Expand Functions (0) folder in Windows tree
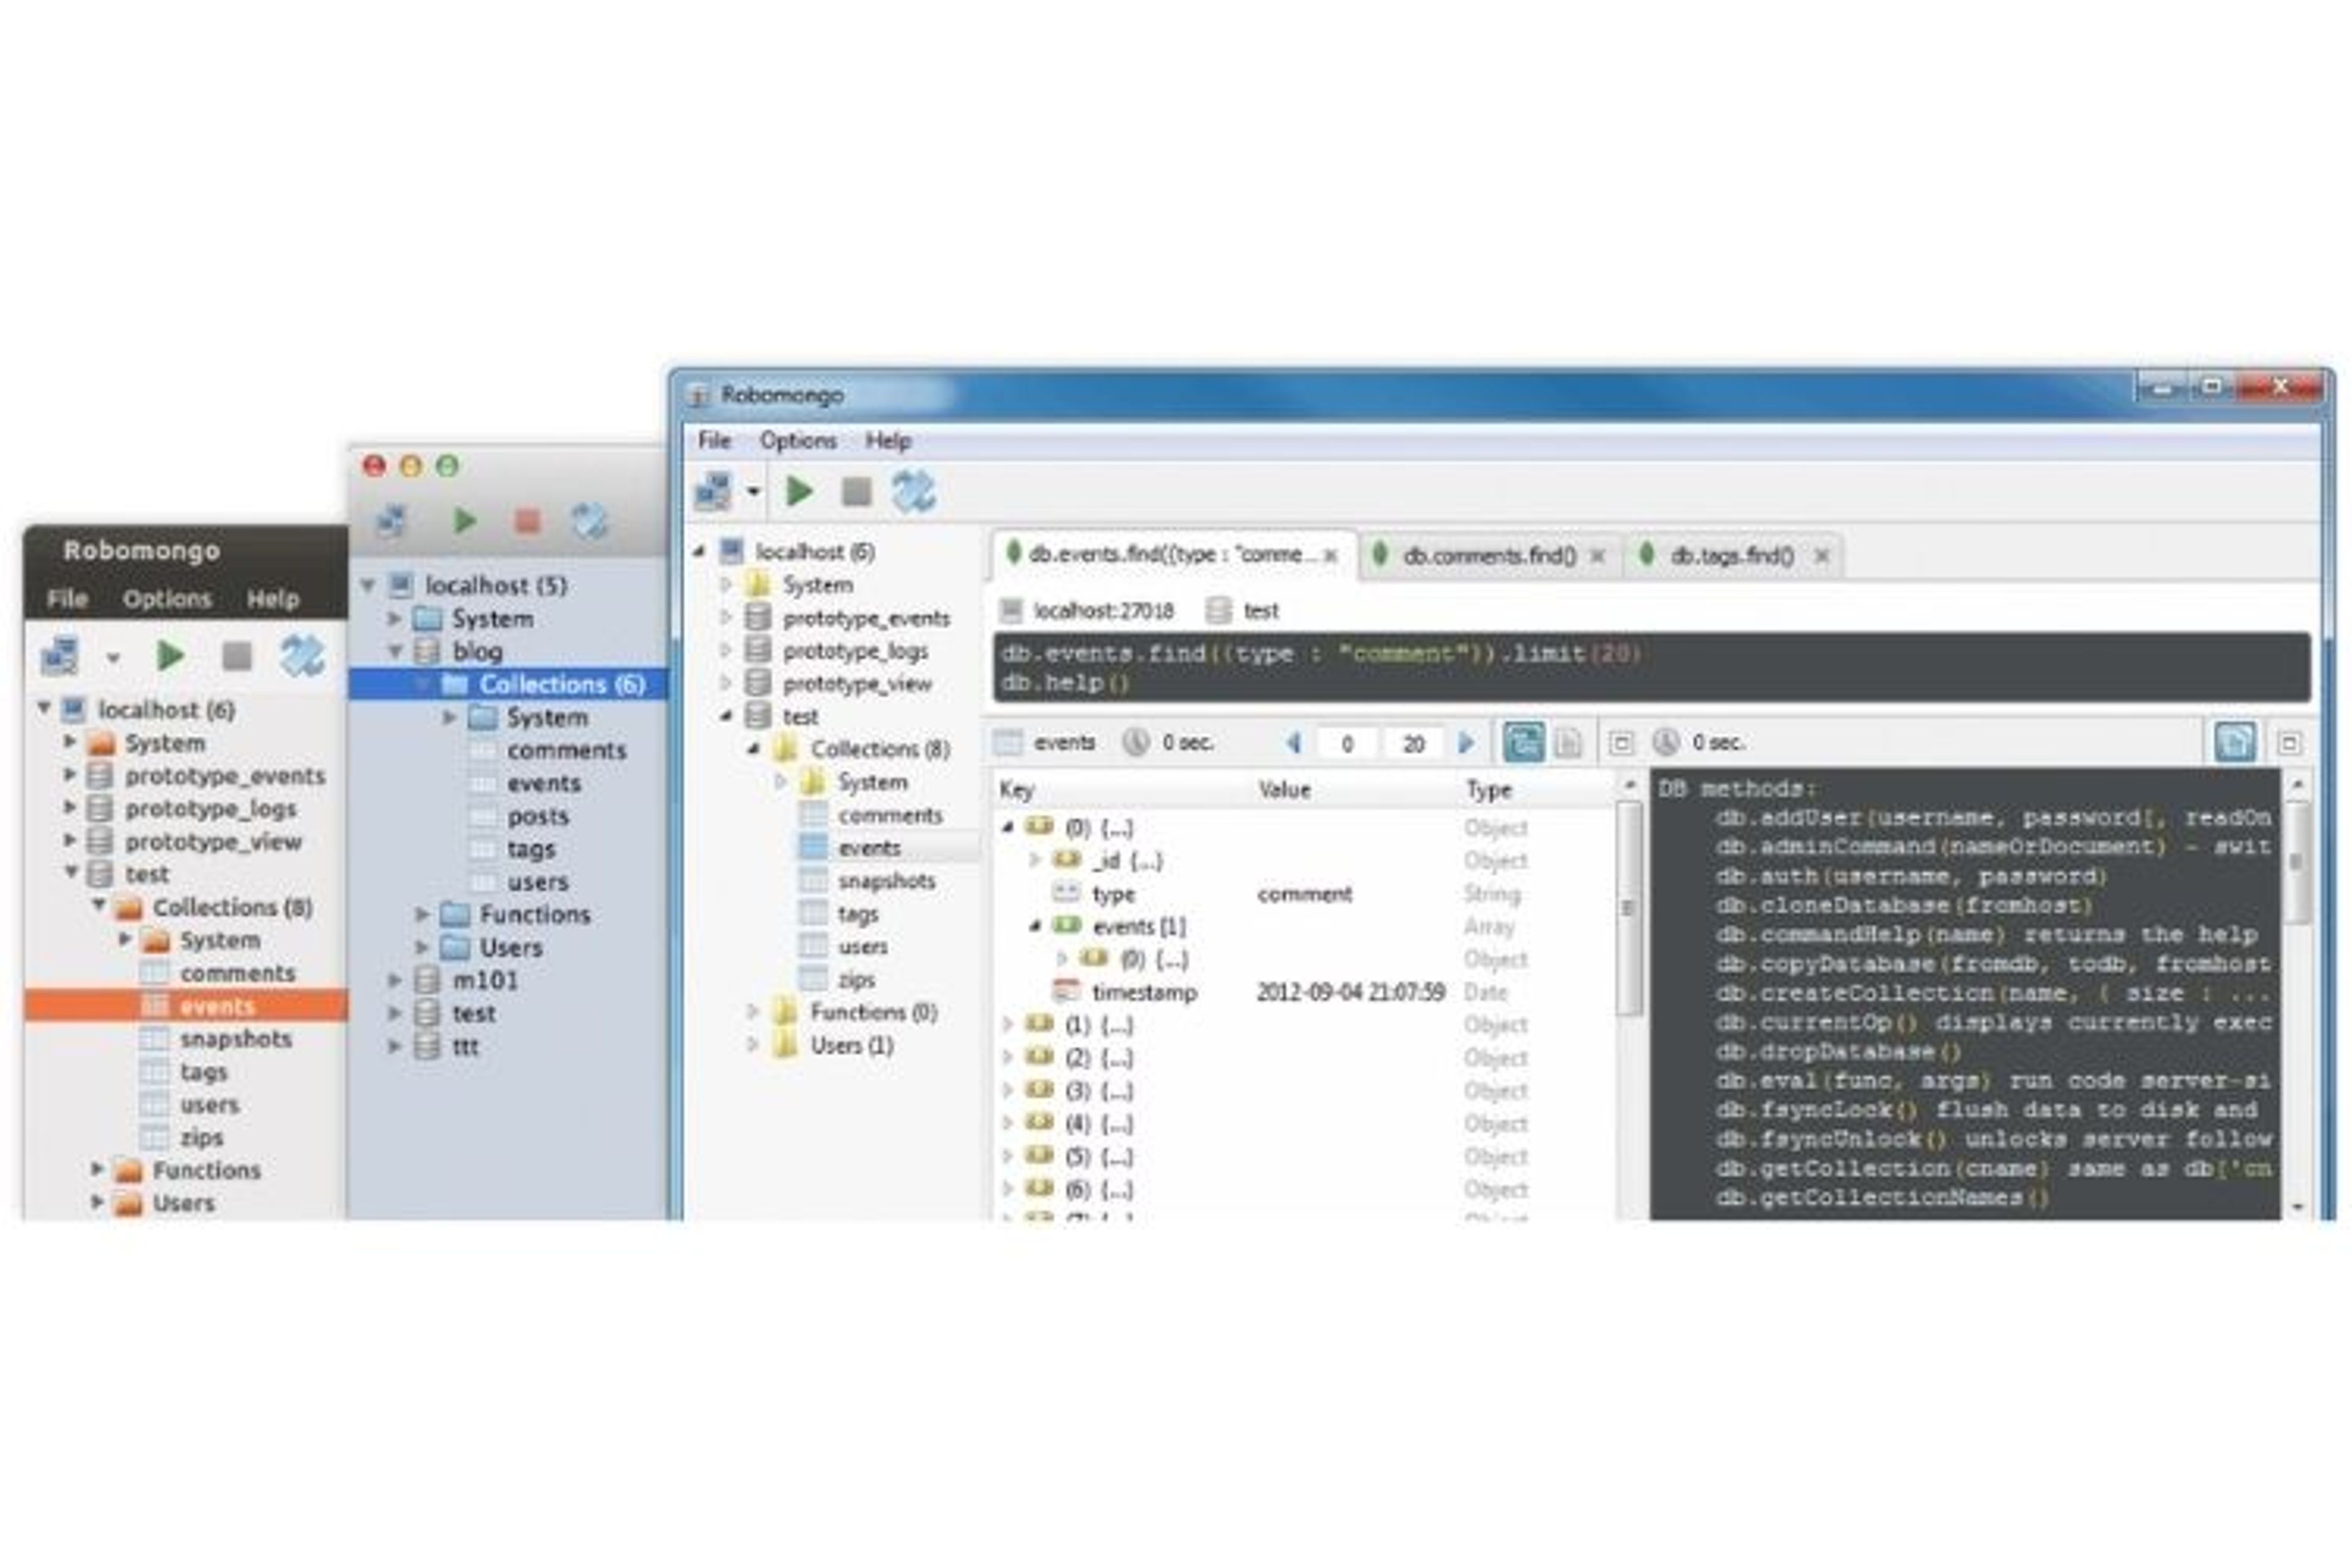The height and width of the screenshot is (1568, 2352). pyautogui.click(x=752, y=1012)
